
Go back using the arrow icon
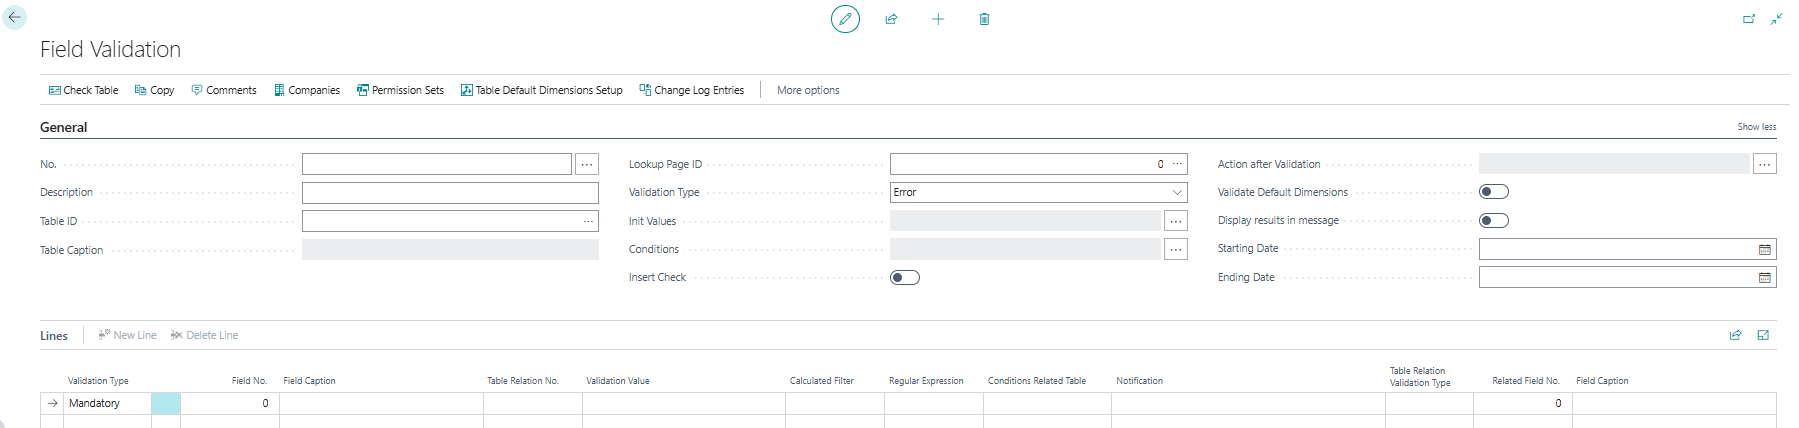point(15,17)
